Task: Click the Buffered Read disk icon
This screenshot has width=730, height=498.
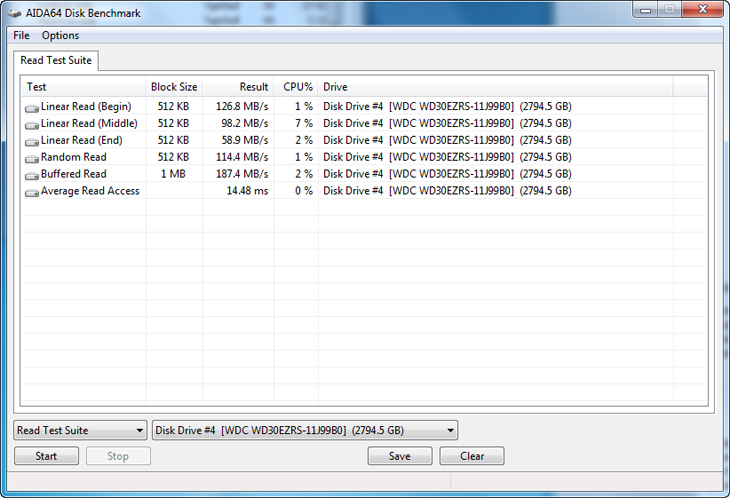Action: (x=32, y=175)
